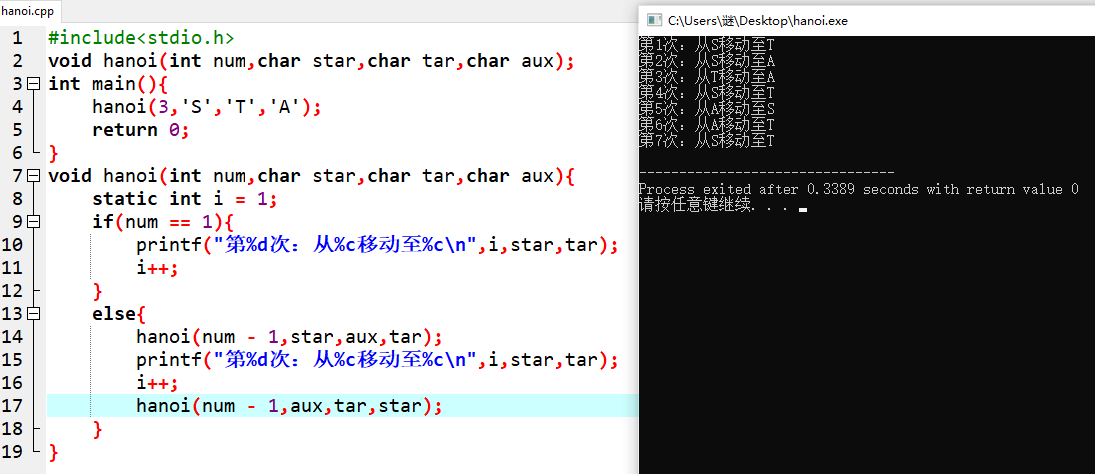Click the 'if(num == 1){' line
Viewport: 1095px width, 474px height.
click(163, 222)
